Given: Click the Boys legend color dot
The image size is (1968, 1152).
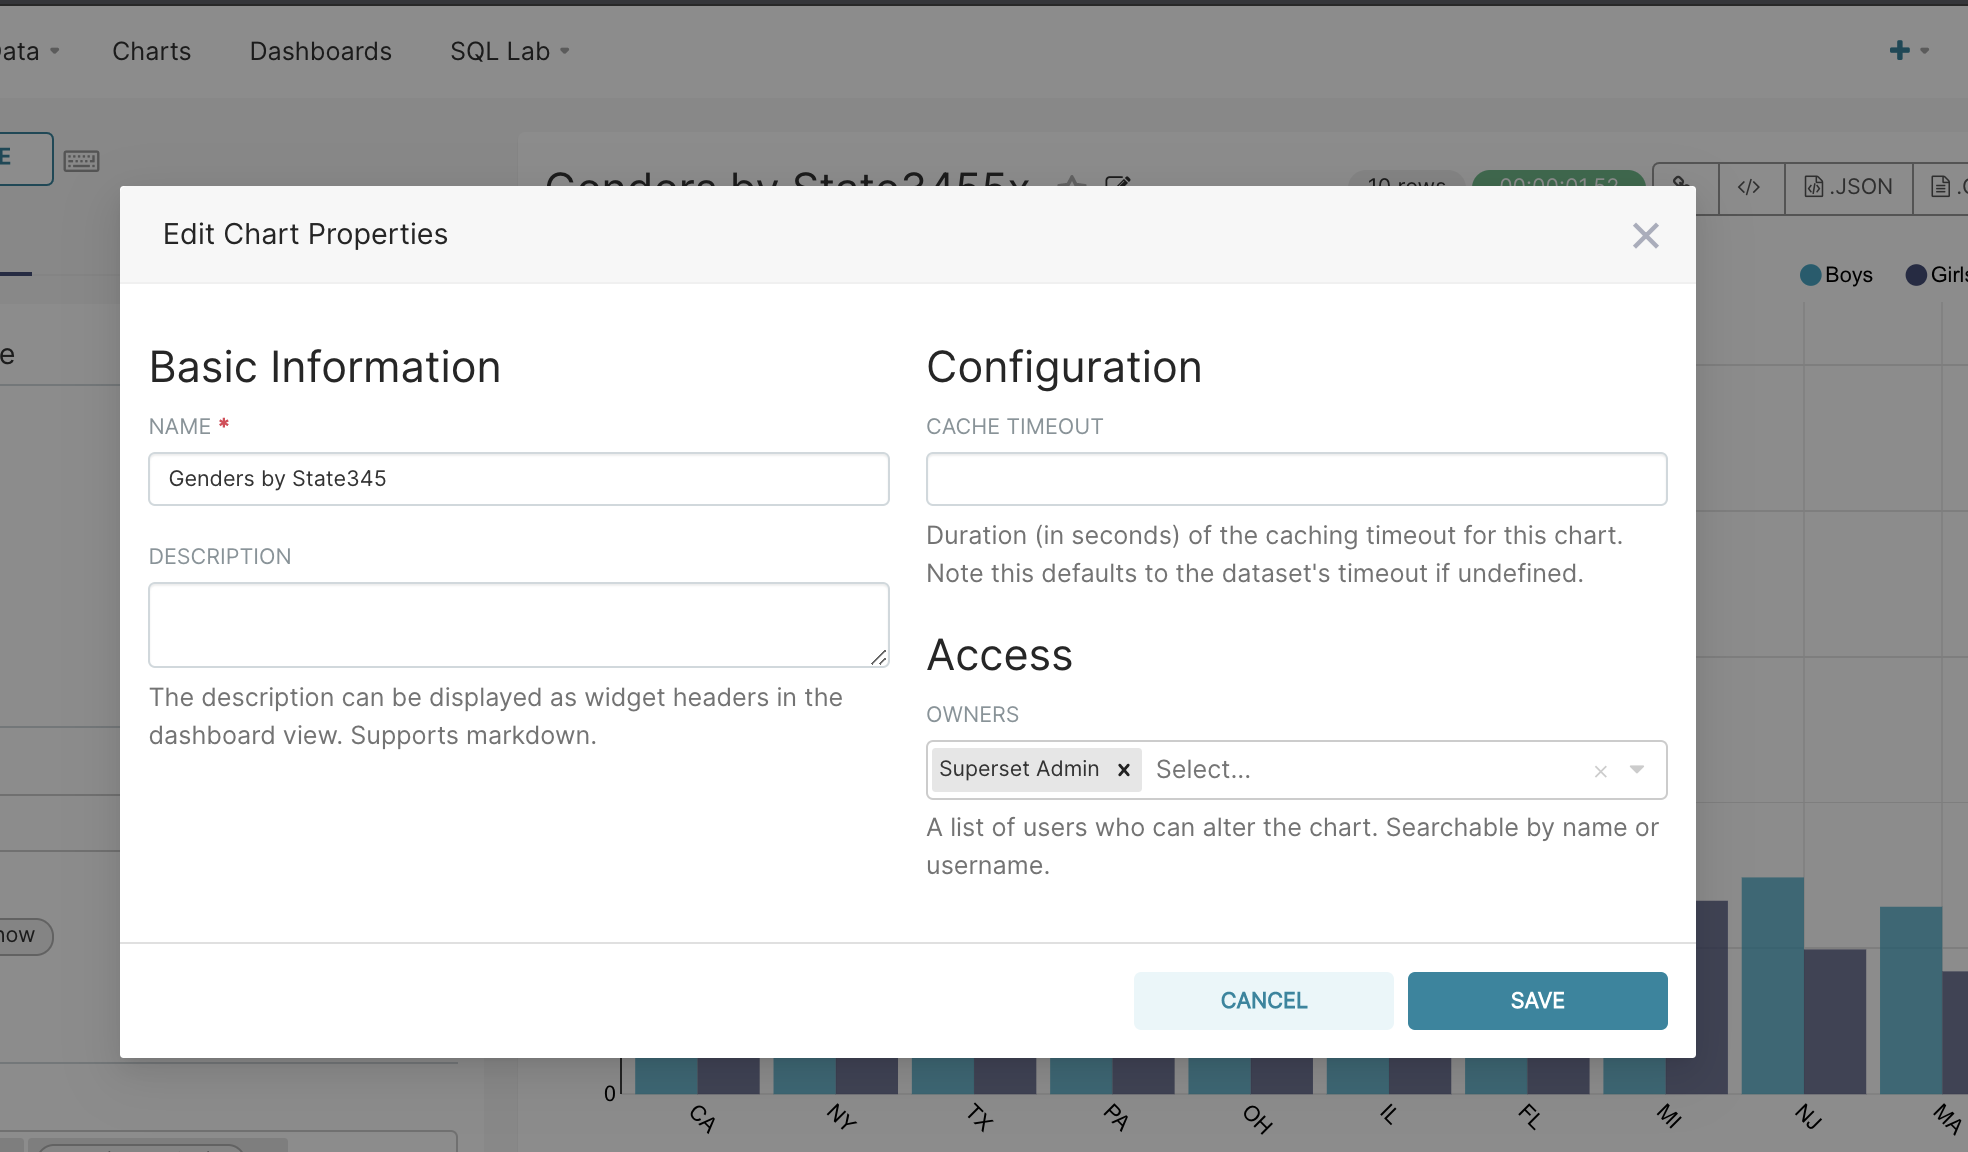Looking at the screenshot, I should 1810,275.
